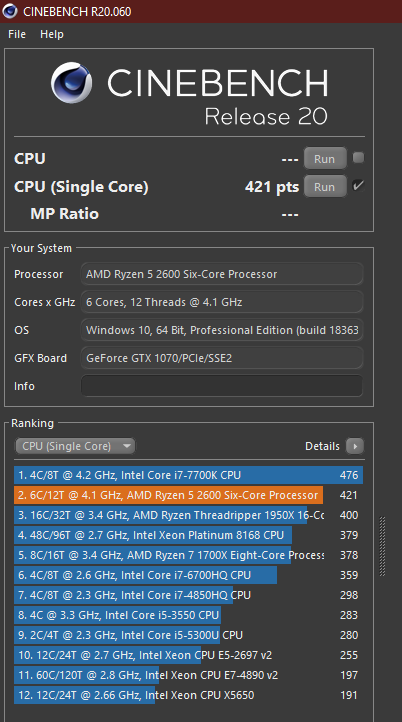Screen dimensions: 402x722
Task: Open the Help menu
Action: pyautogui.click(x=52, y=34)
